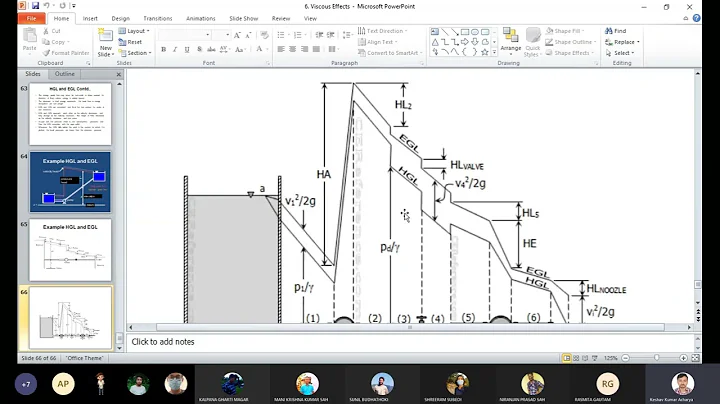The height and width of the screenshot is (404, 720).
Task: Open the Animations ribbon tab
Action: (201, 18)
